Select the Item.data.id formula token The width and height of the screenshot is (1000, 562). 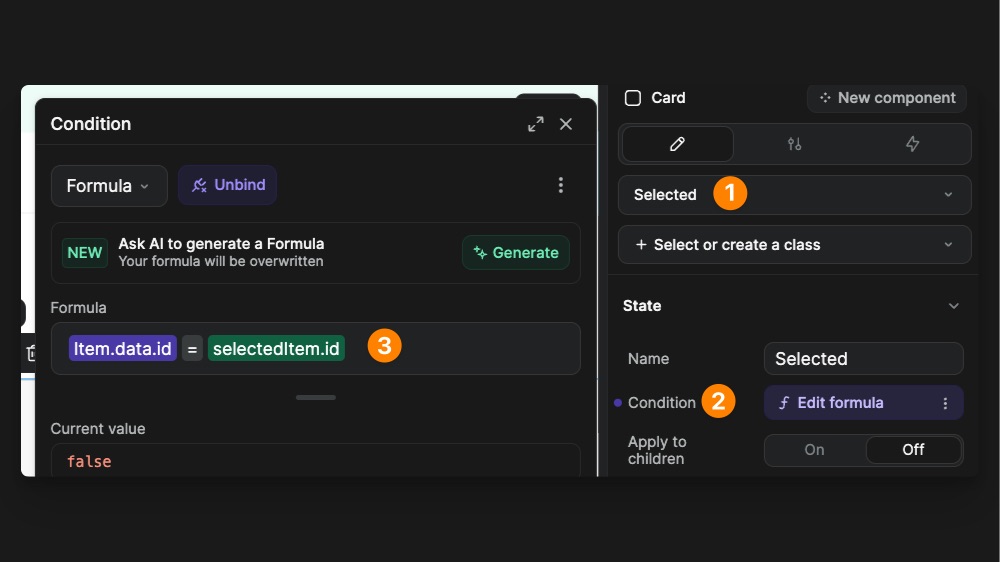pos(122,348)
